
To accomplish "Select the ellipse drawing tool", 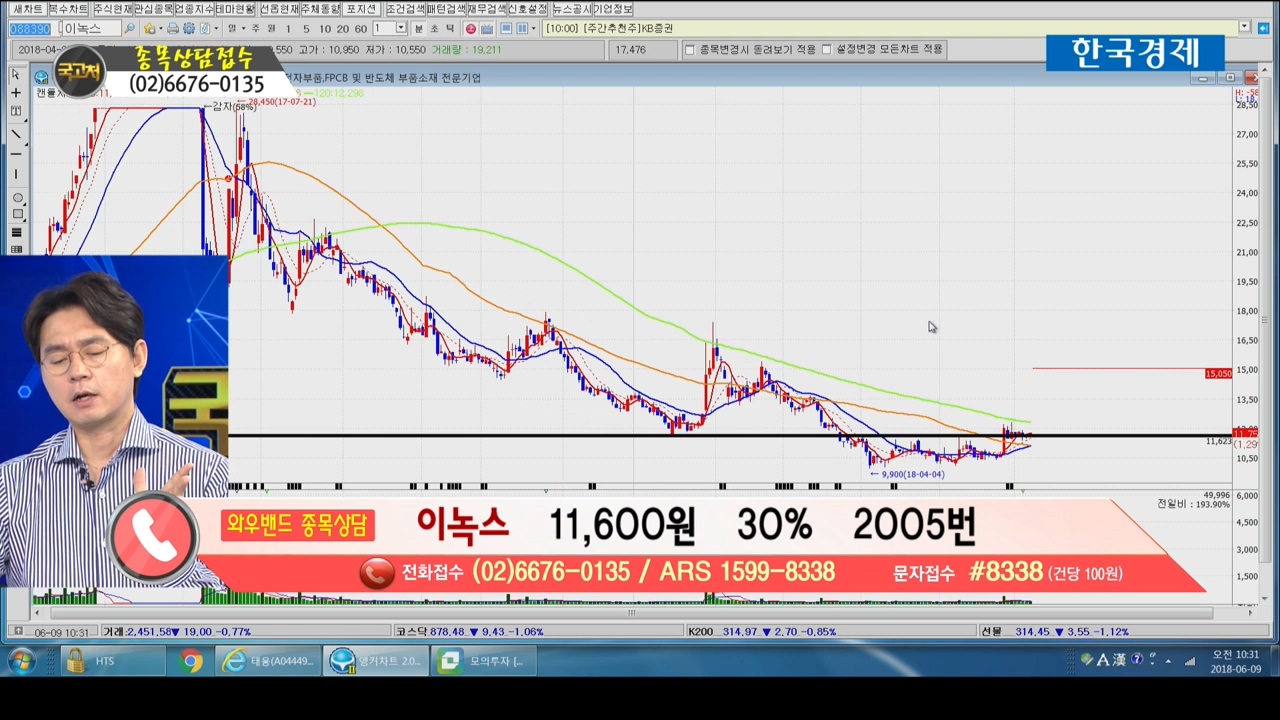I will [x=16, y=198].
